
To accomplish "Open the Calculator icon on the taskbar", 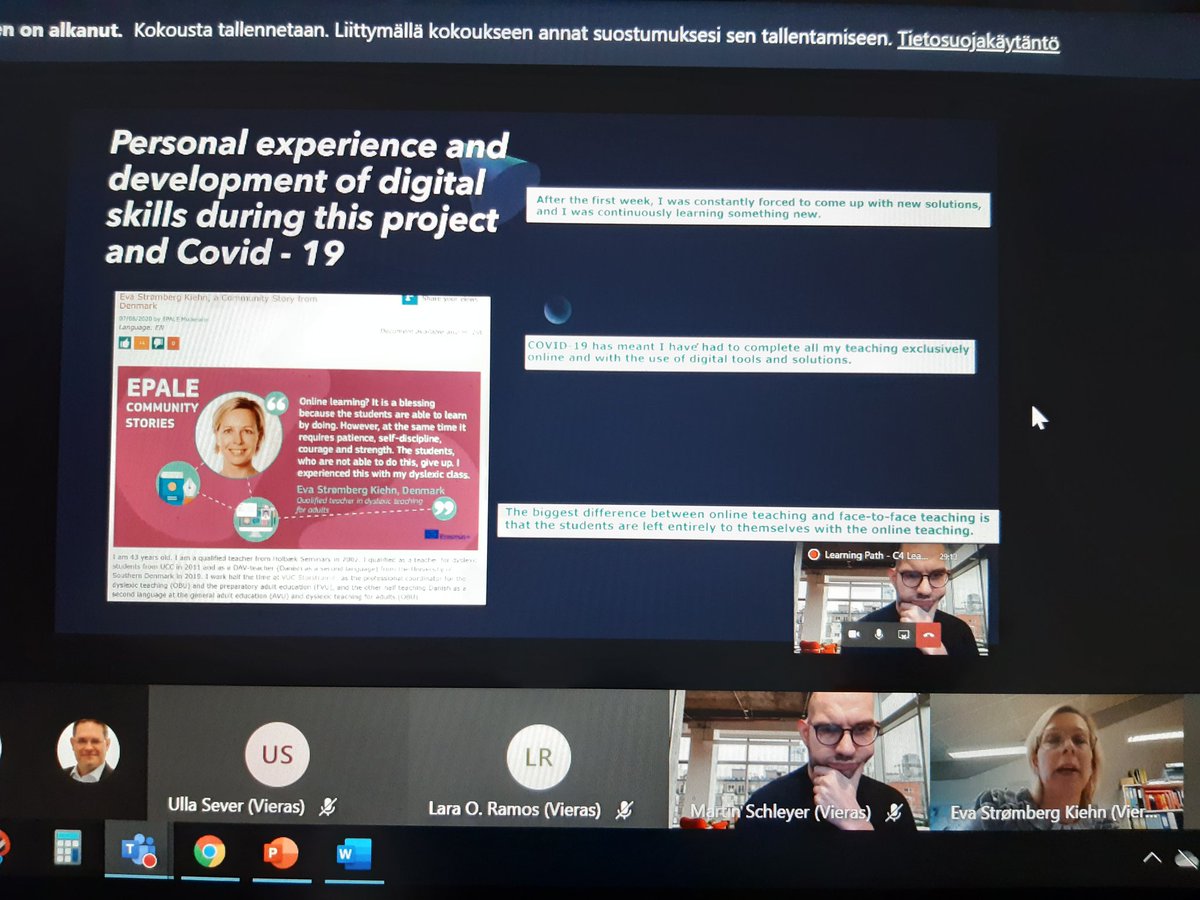I will pyautogui.click(x=68, y=848).
